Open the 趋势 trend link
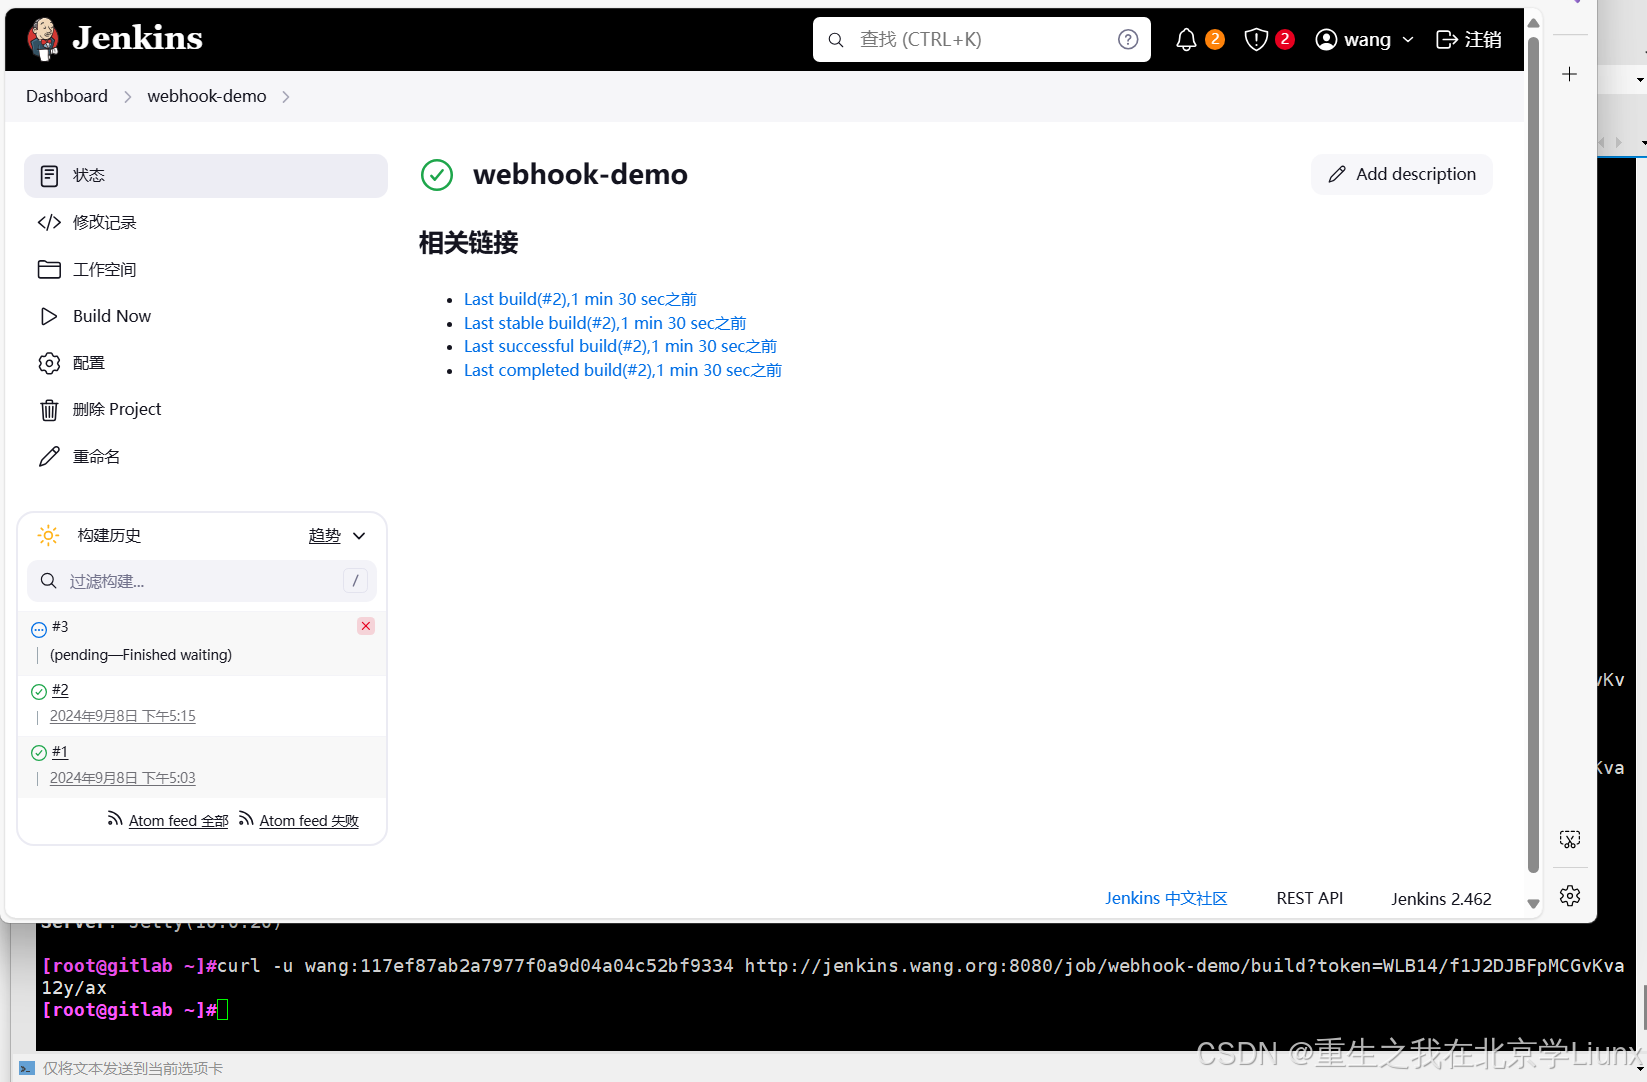 (325, 536)
